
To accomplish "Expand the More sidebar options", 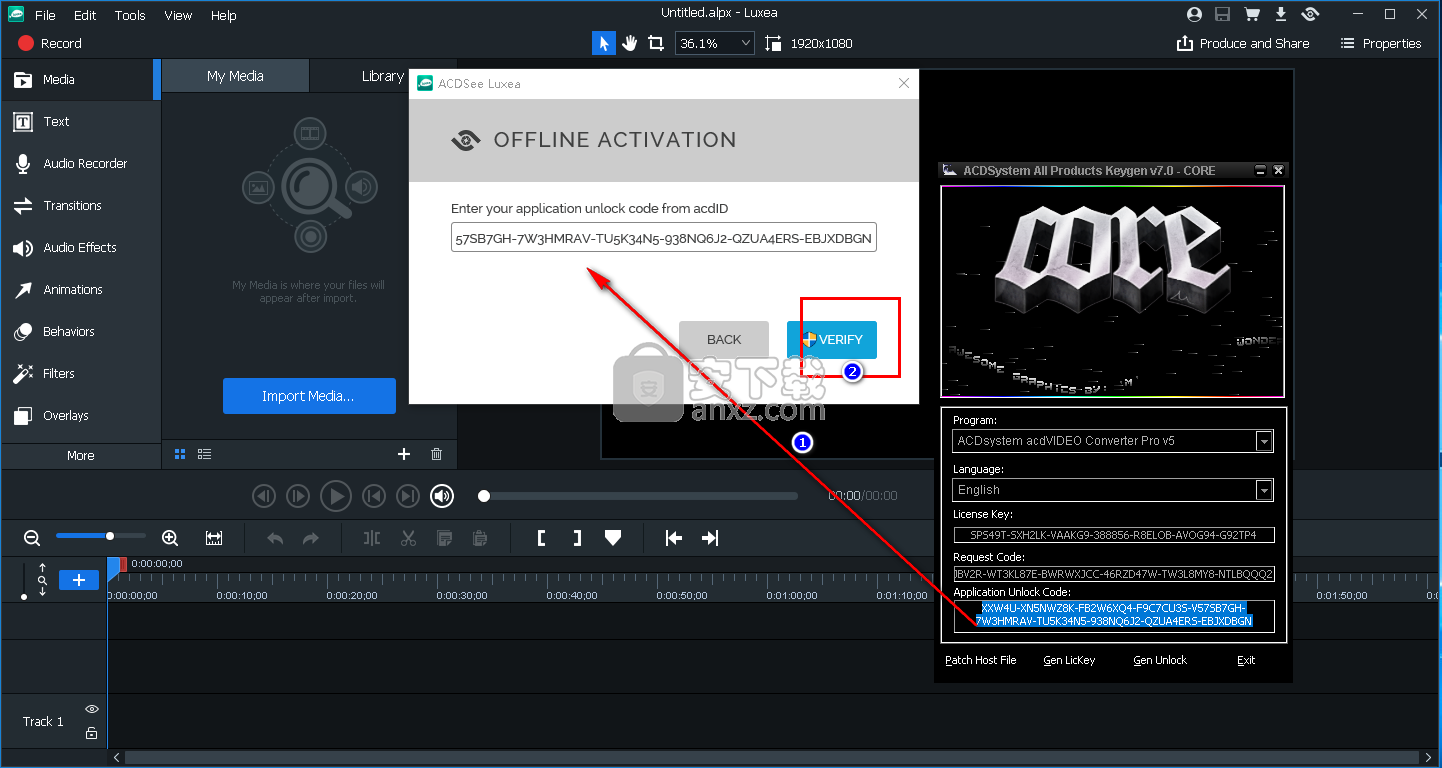I will [80, 455].
